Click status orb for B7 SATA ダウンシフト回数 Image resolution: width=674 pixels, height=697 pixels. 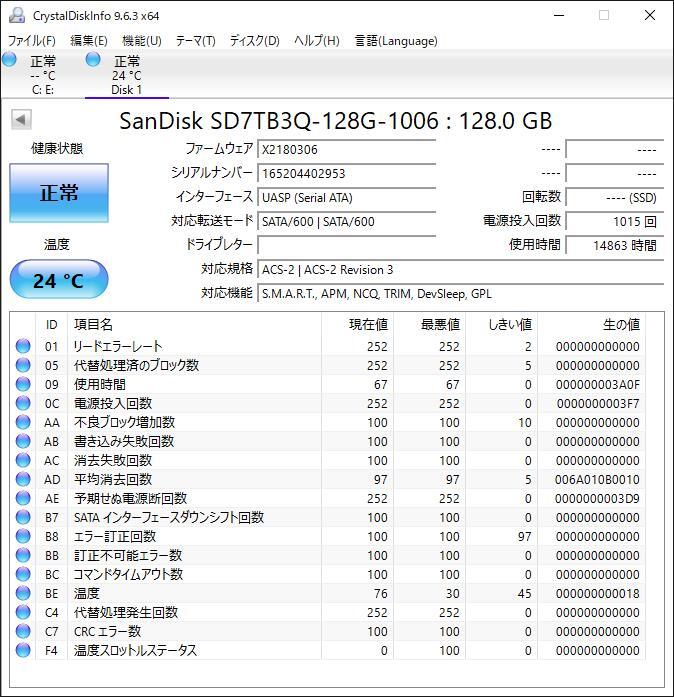point(23,517)
